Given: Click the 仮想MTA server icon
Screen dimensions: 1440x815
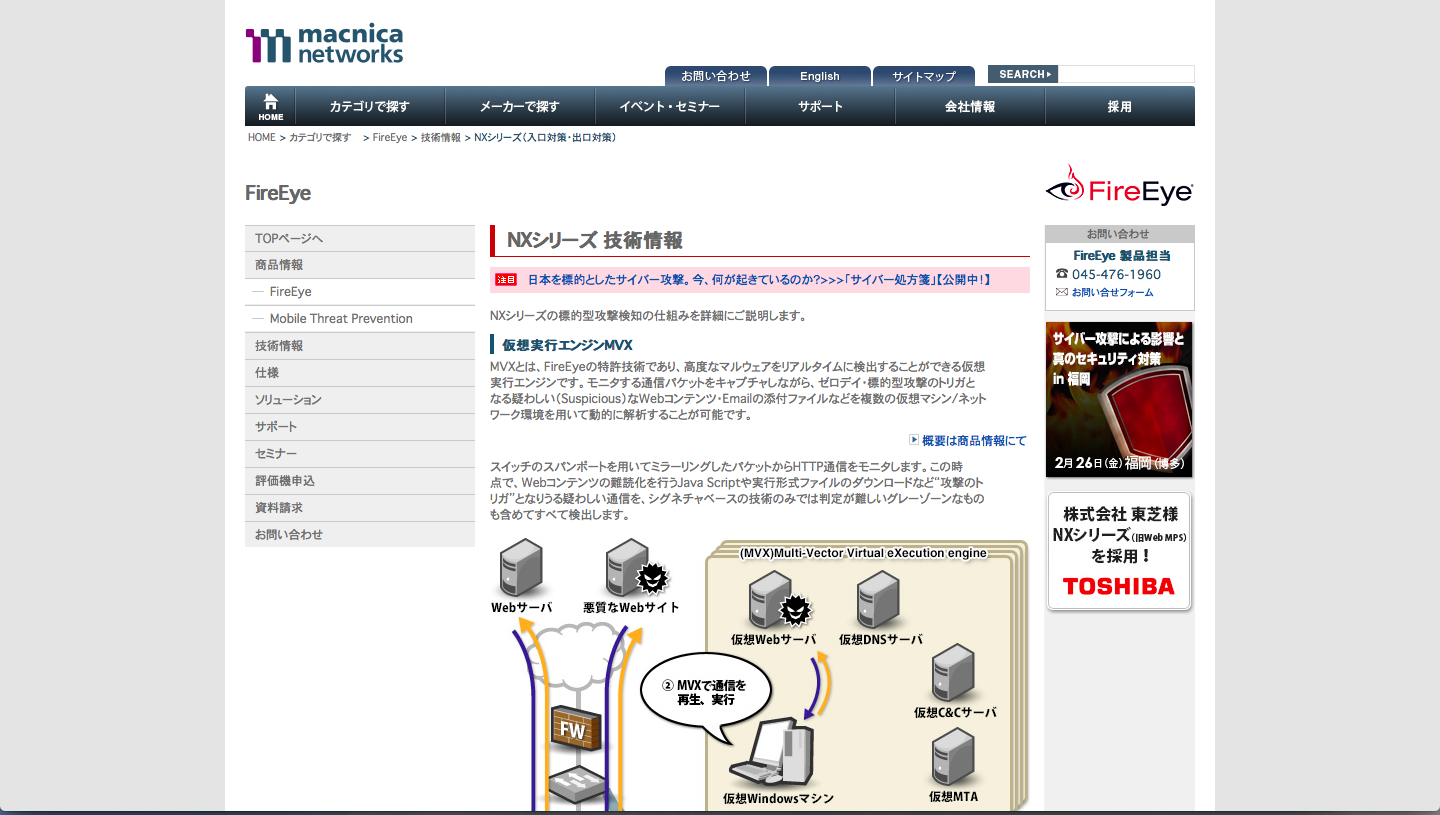Looking at the screenshot, I should [954, 757].
